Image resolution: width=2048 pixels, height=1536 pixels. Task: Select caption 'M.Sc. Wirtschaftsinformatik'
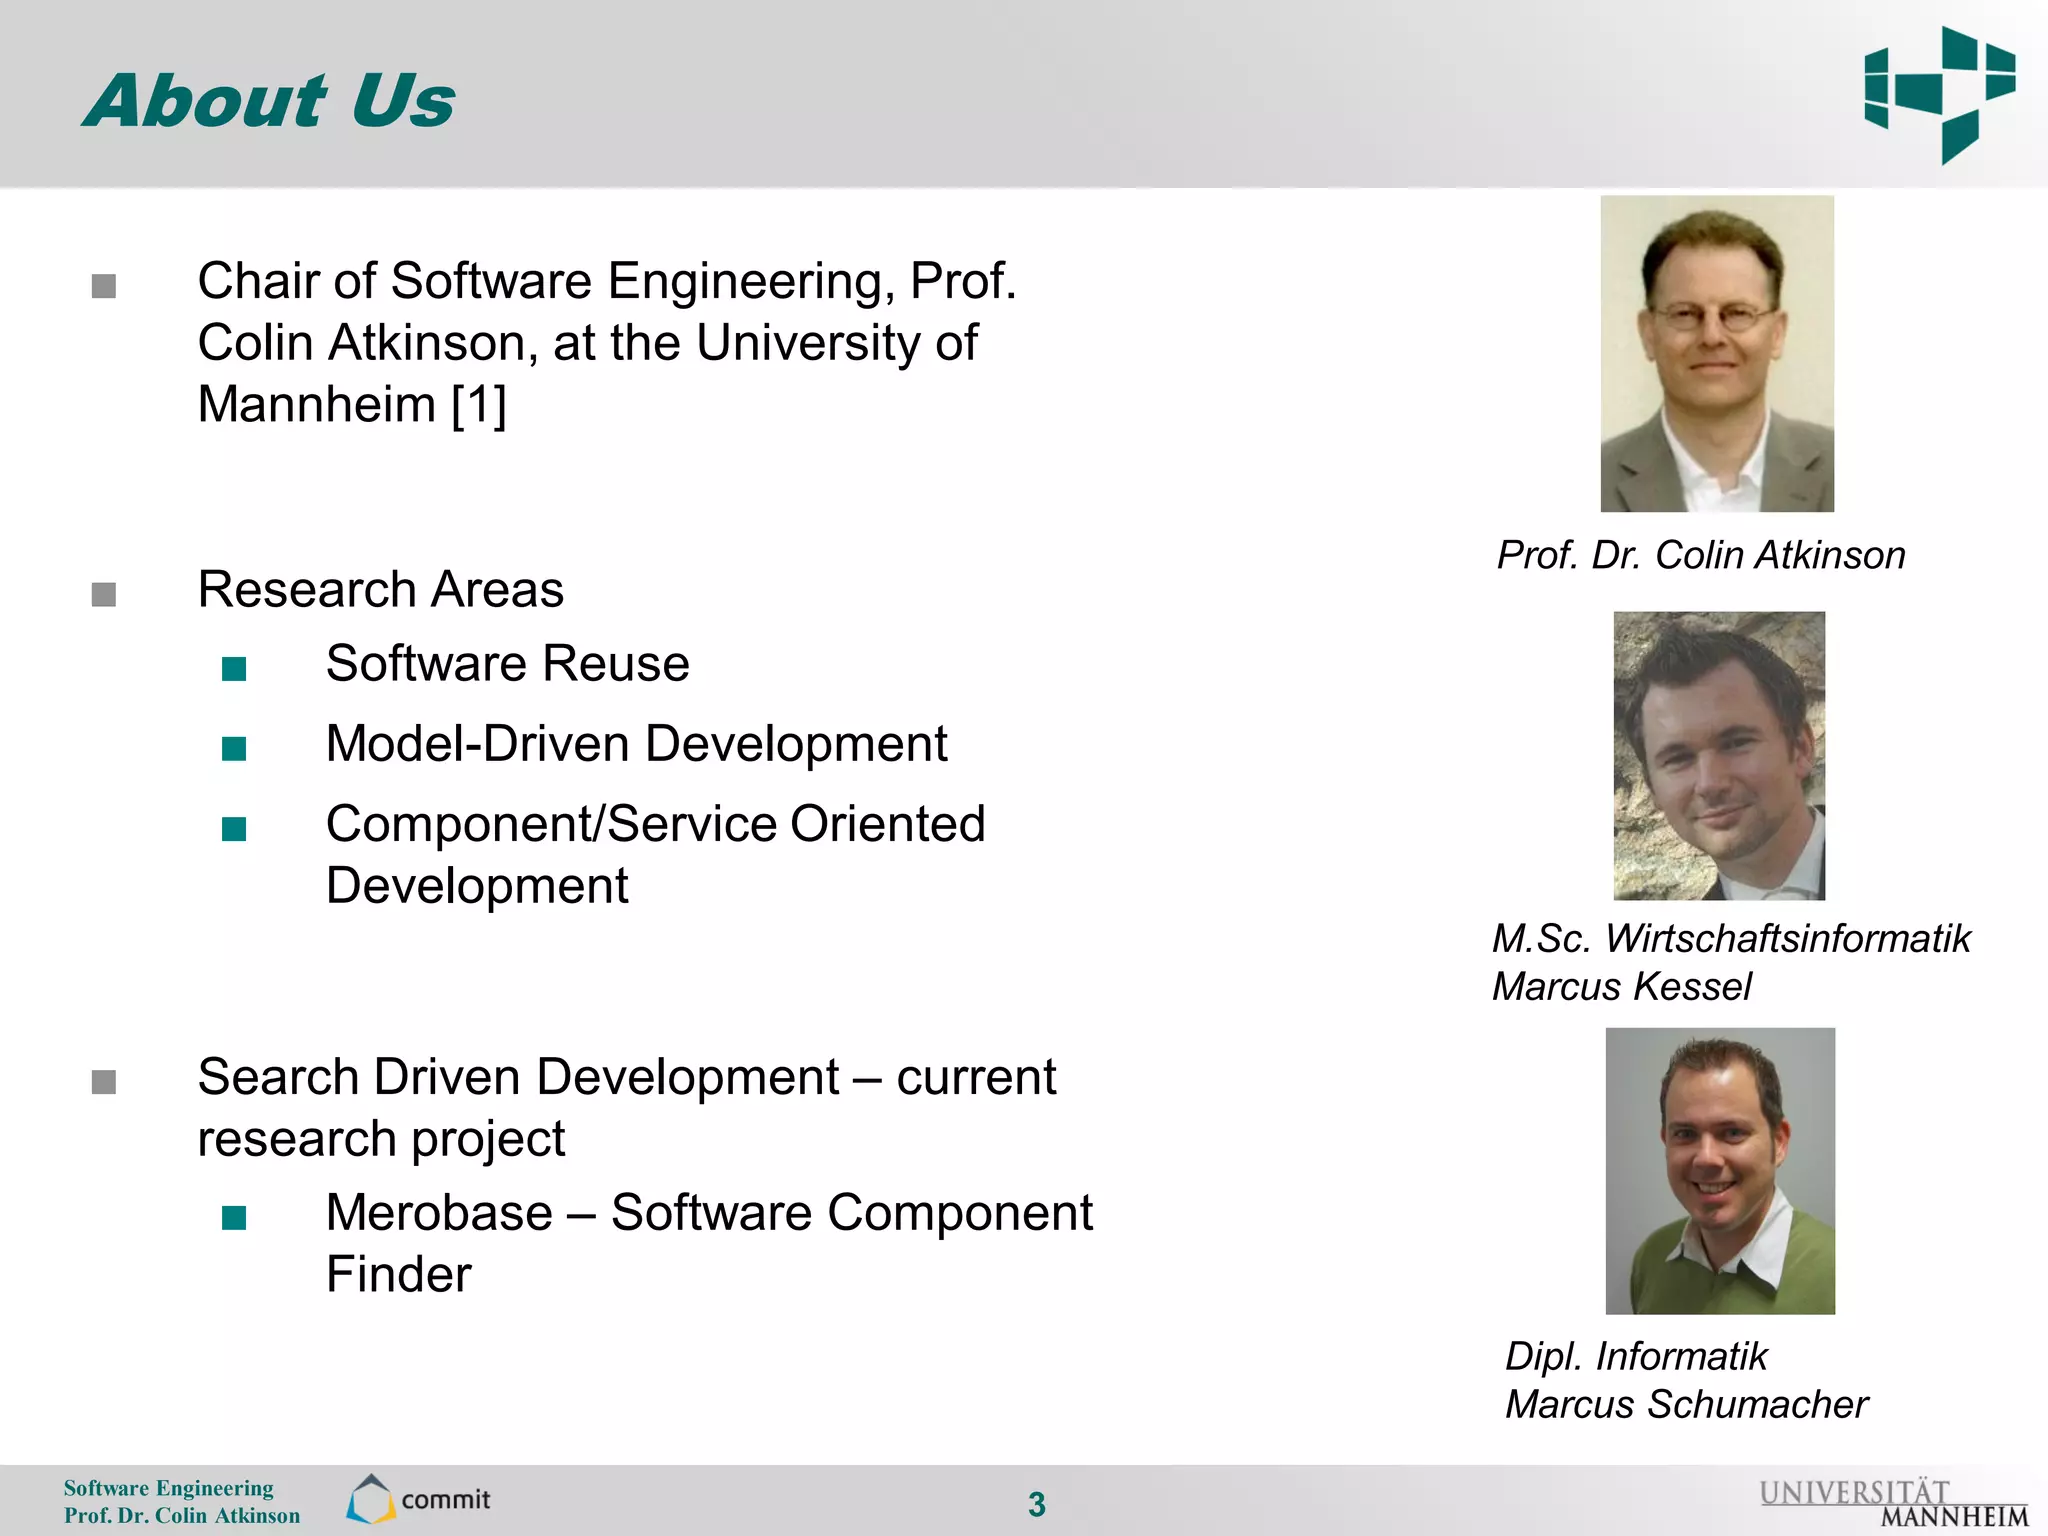[x=1731, y=938]
